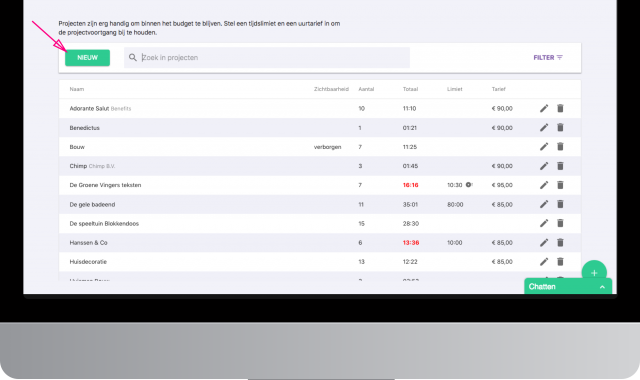Sort by the Naam column header
The width and height of the screenshot is (640, 380).
77,89
